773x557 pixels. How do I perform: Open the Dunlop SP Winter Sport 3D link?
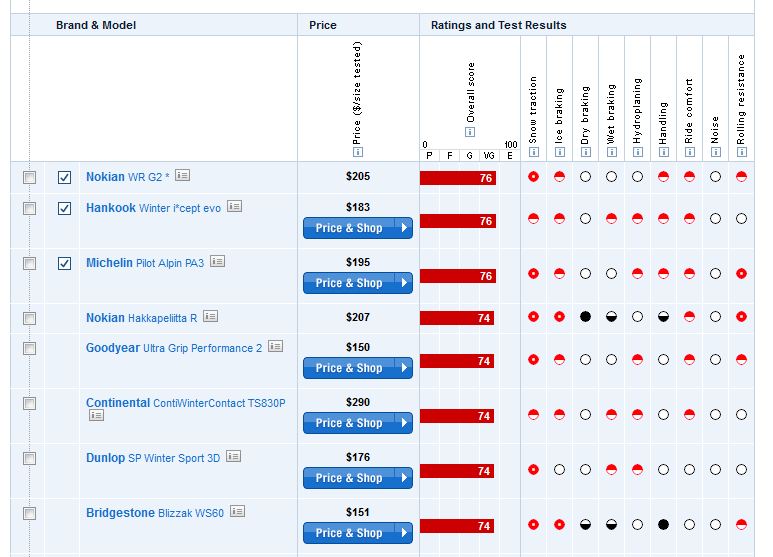coord(153,458)
